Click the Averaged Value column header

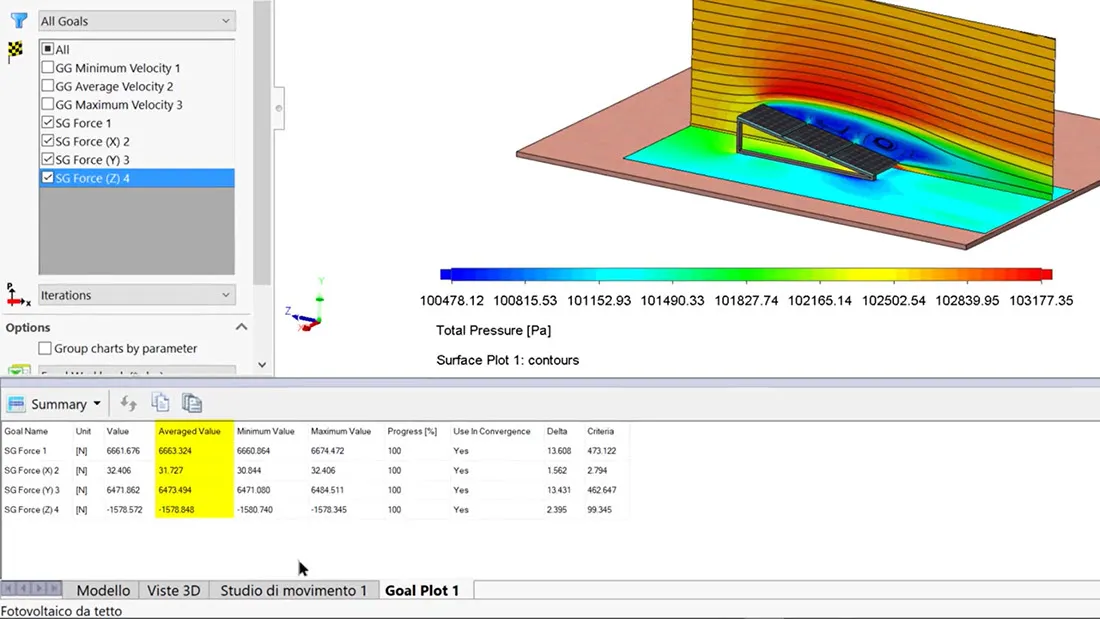pyautogui.click(x=189, y=431)
